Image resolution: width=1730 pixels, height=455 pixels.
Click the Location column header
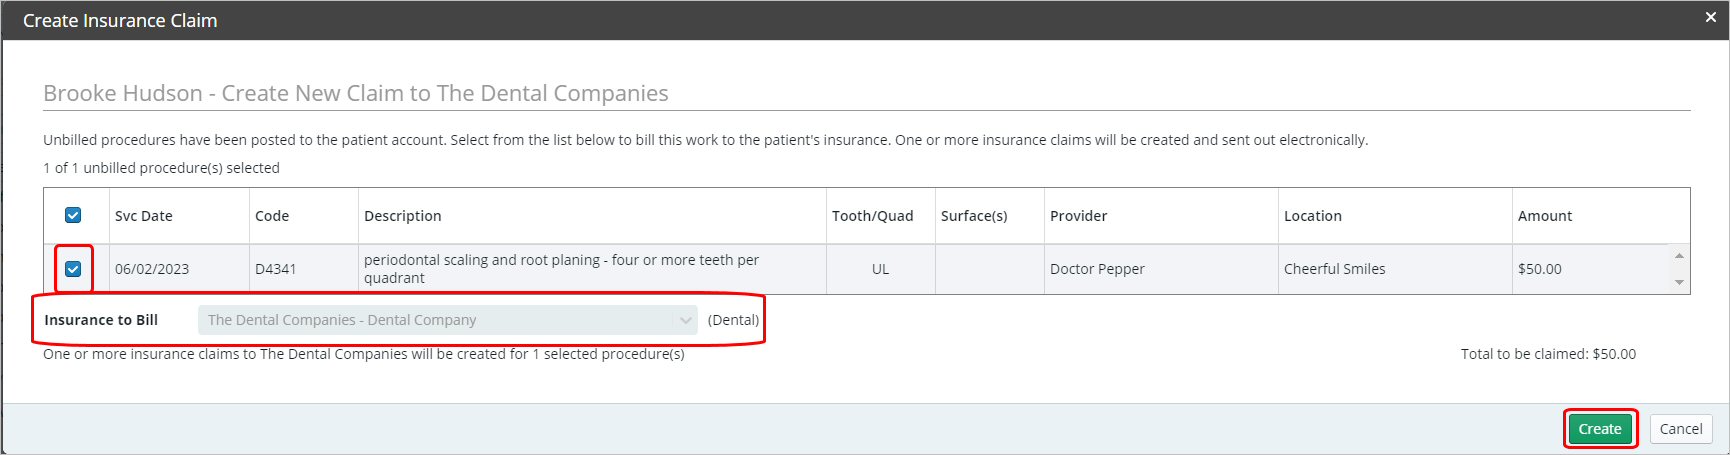tap(1313, 216)
